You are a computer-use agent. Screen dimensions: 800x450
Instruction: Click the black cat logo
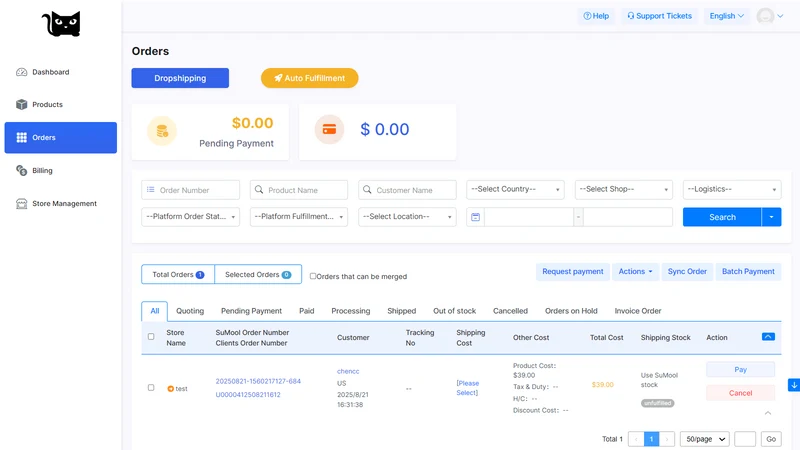(x=61, y=24)
